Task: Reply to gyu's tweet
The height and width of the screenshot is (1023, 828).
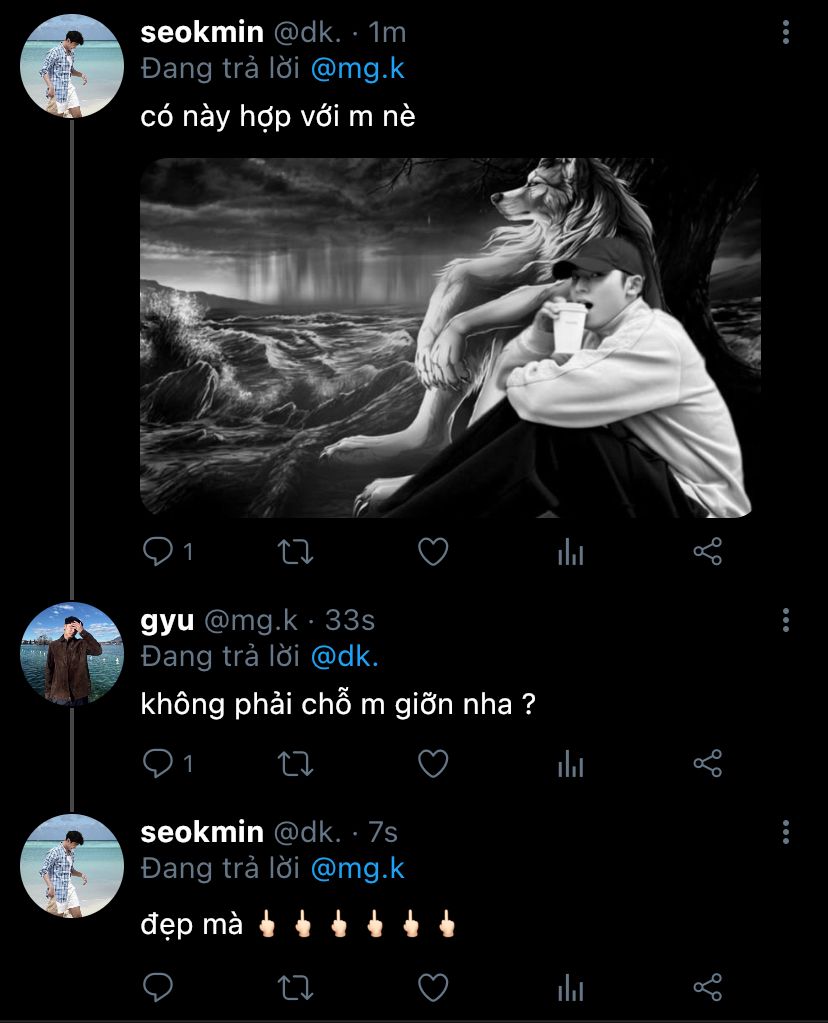Action: tap(159, 765)
